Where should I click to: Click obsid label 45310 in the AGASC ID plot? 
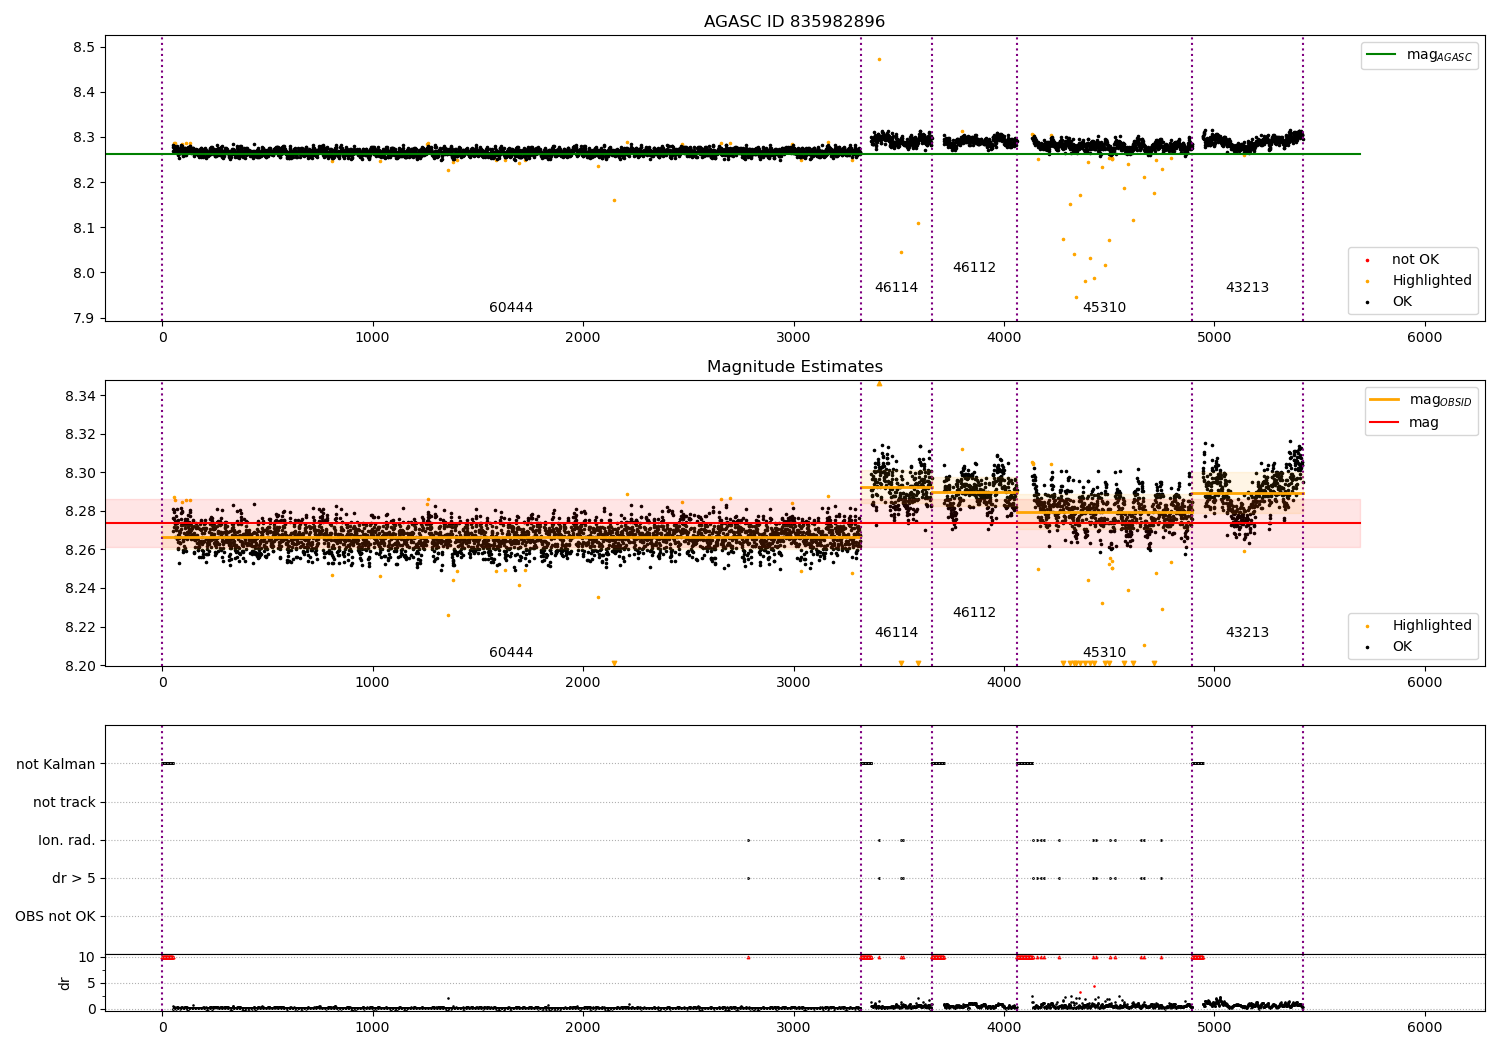click(1104, 308)
